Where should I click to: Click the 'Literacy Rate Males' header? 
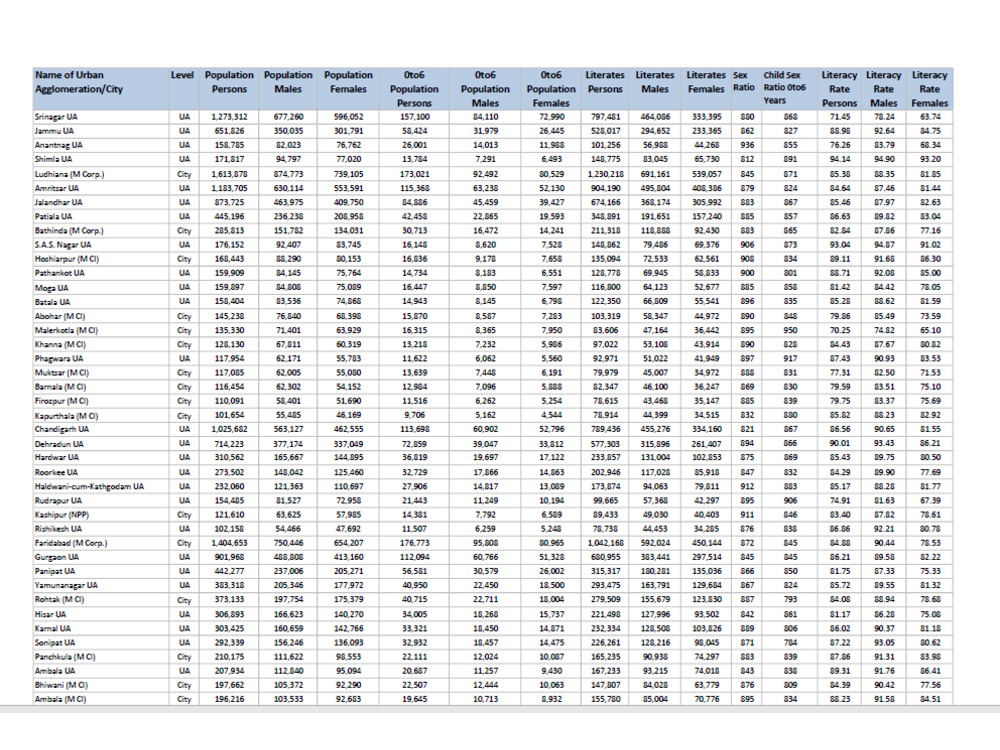pyautogui.click(x=883, y=89)
